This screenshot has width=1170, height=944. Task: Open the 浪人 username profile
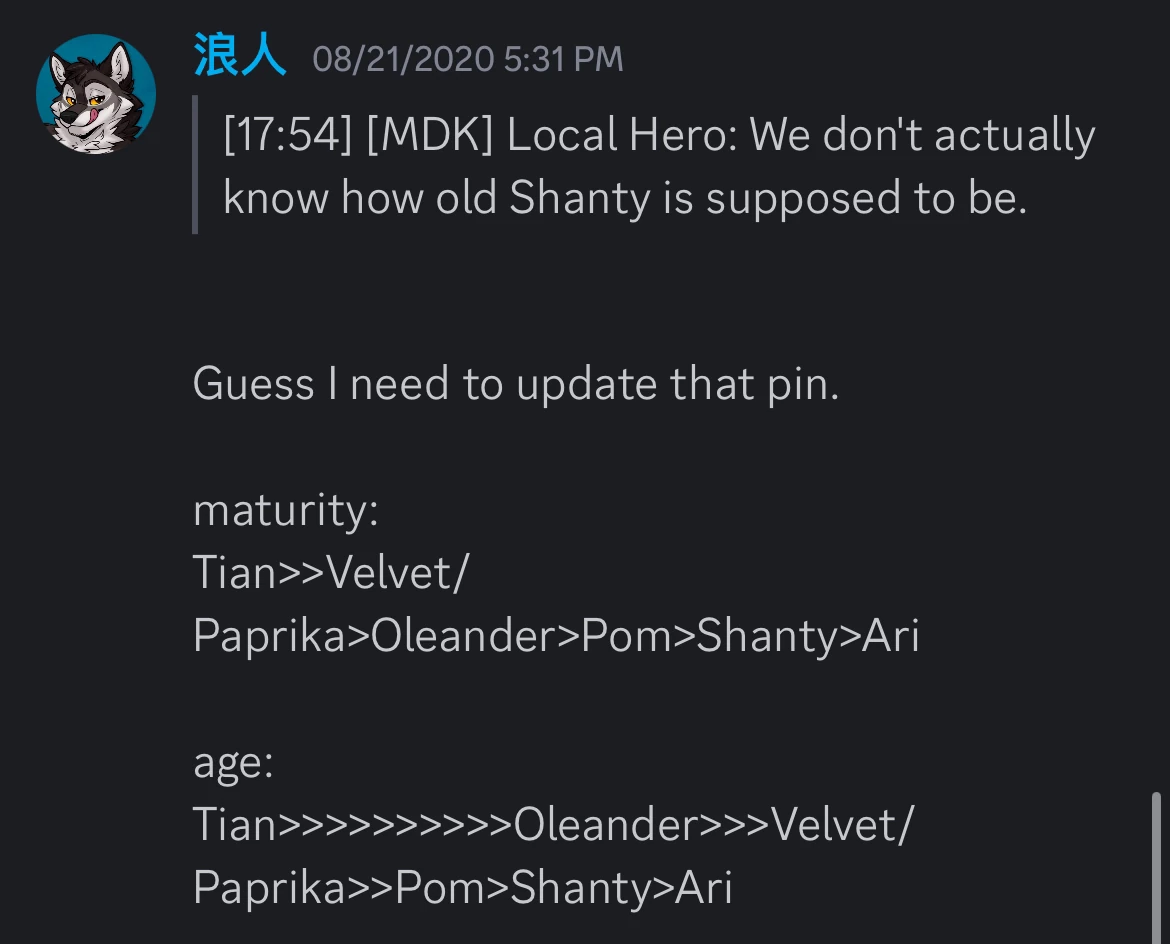[240, 58]
